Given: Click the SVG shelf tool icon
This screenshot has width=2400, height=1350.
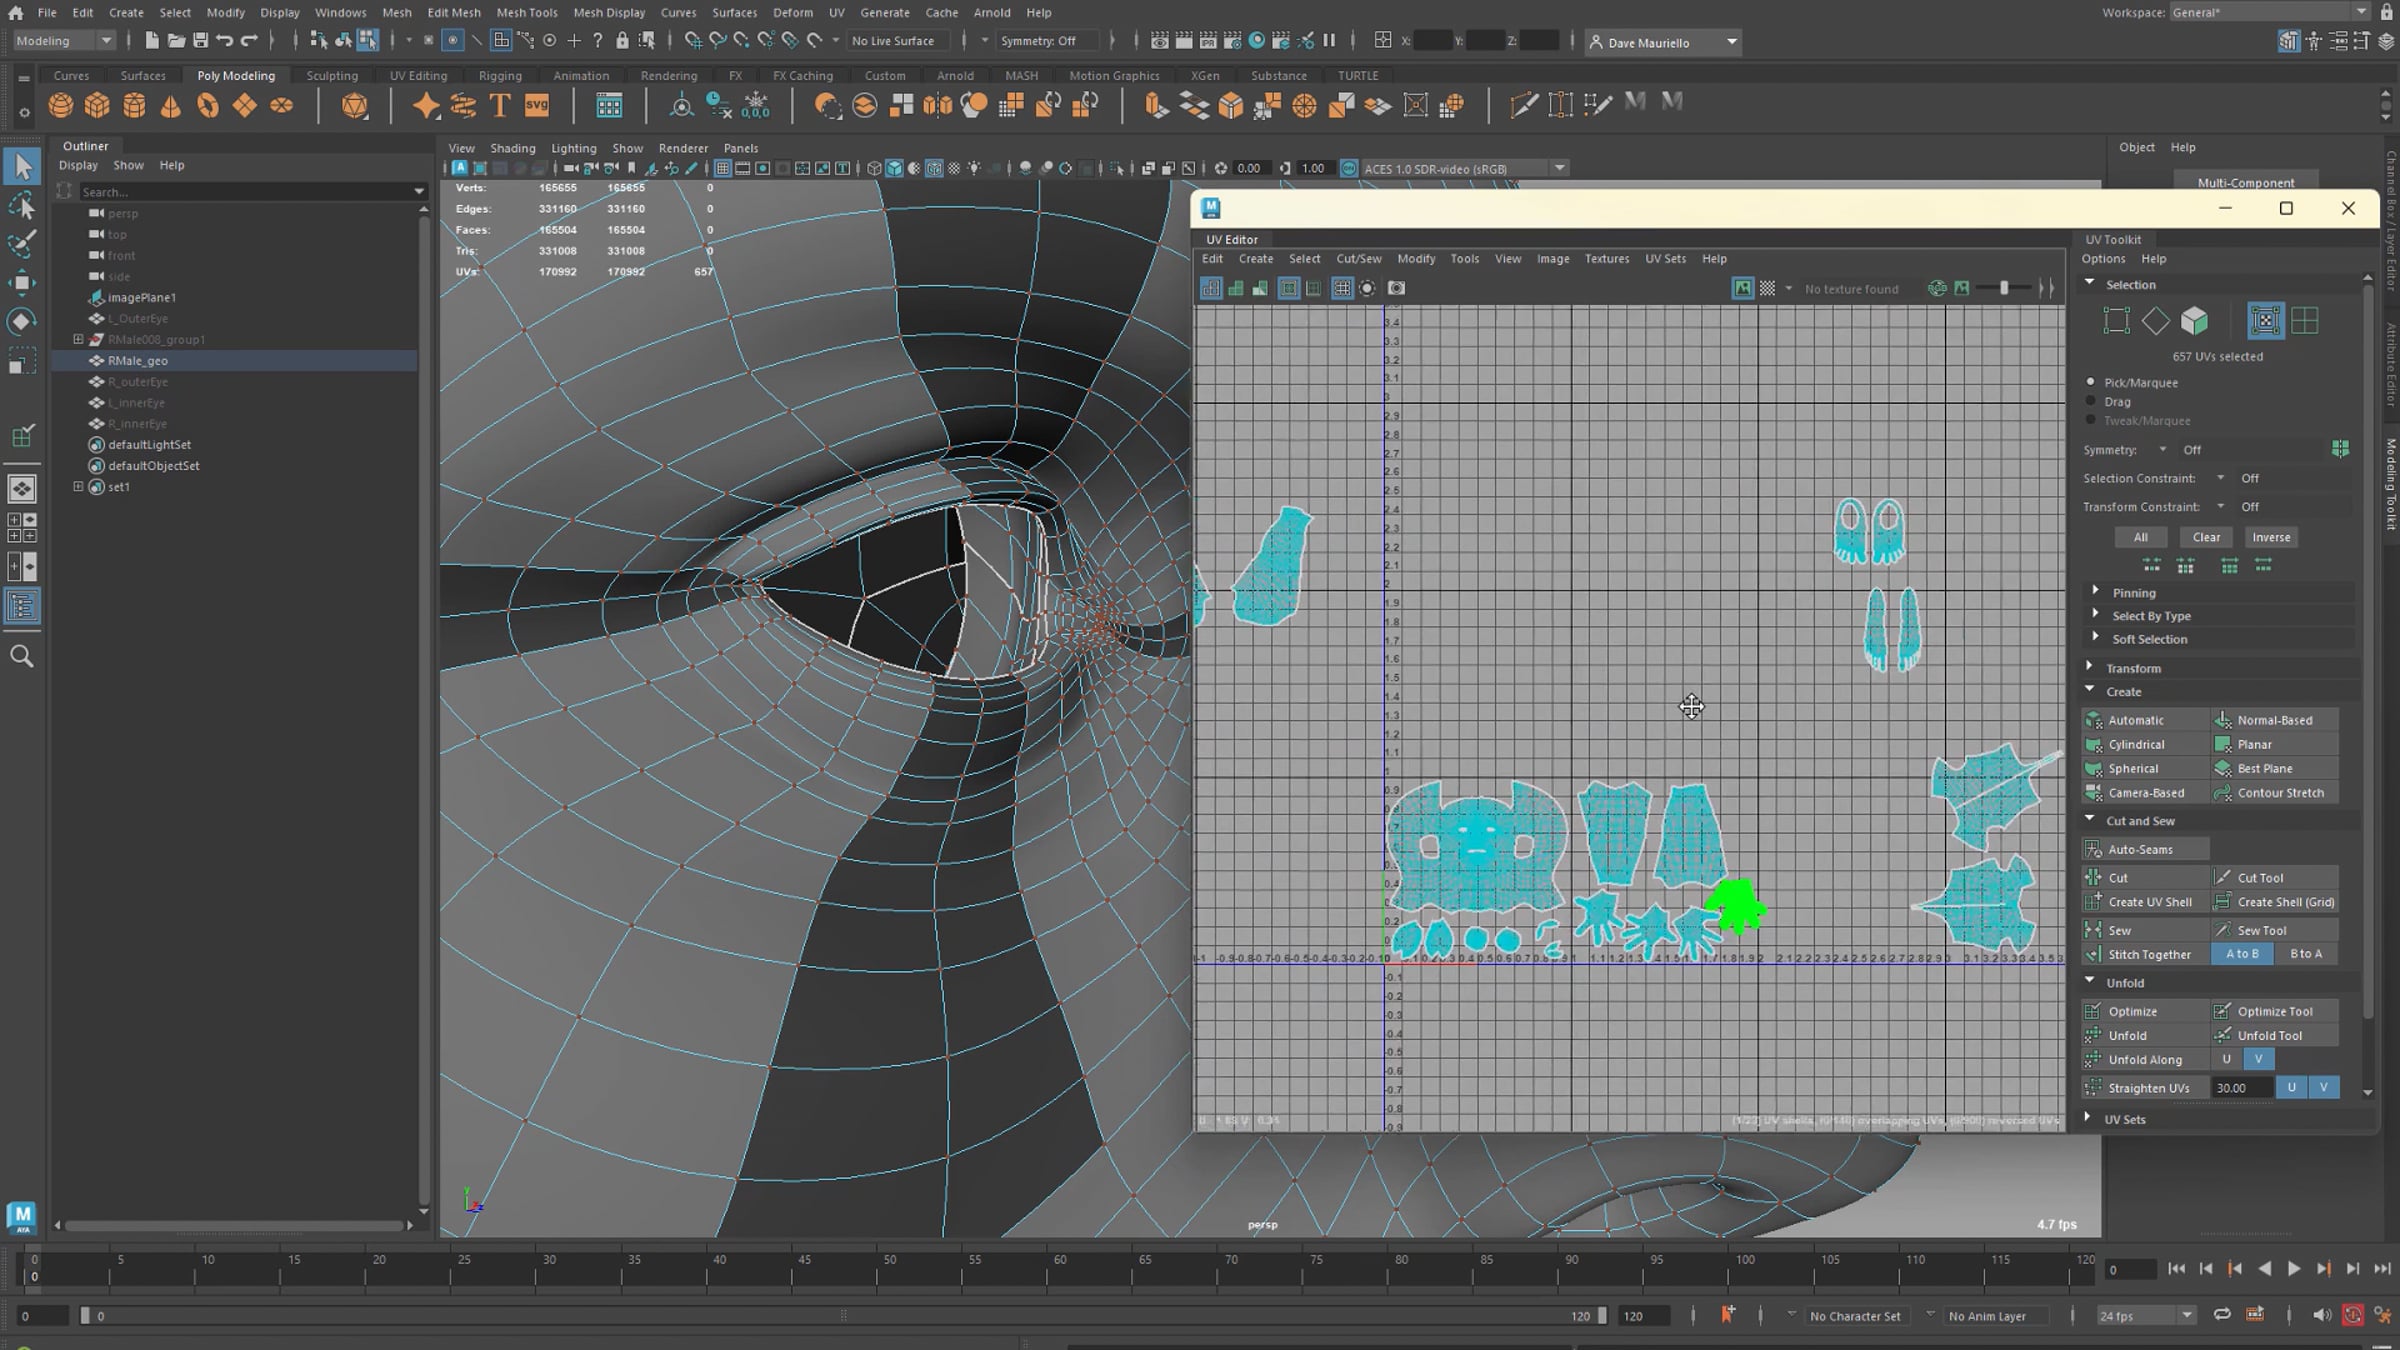Looking at the screenshot, I should tap(537, 105).
